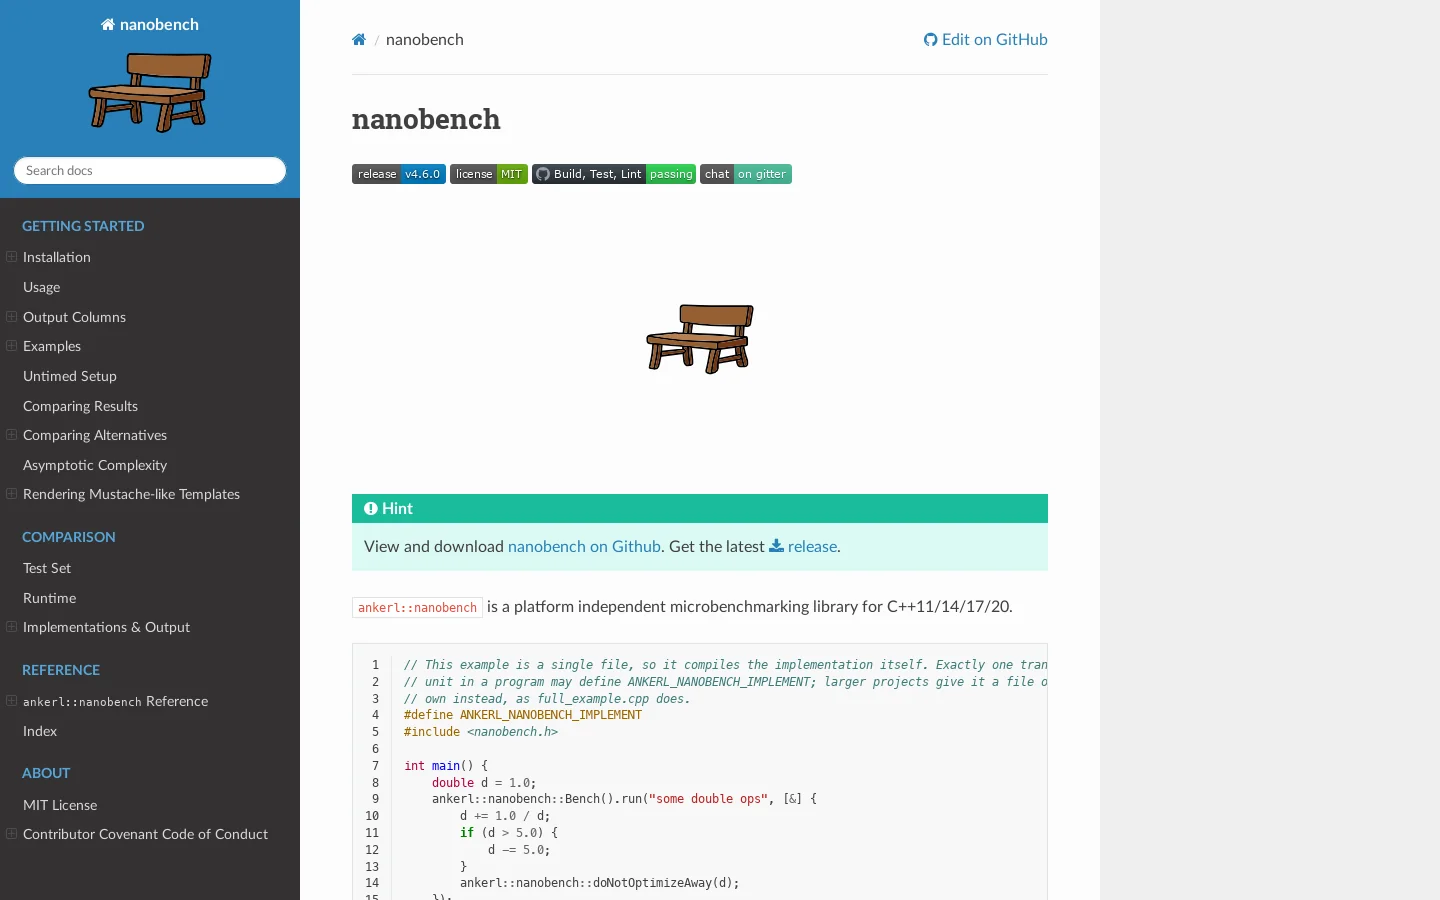Open the Installation page

(57, 257)
